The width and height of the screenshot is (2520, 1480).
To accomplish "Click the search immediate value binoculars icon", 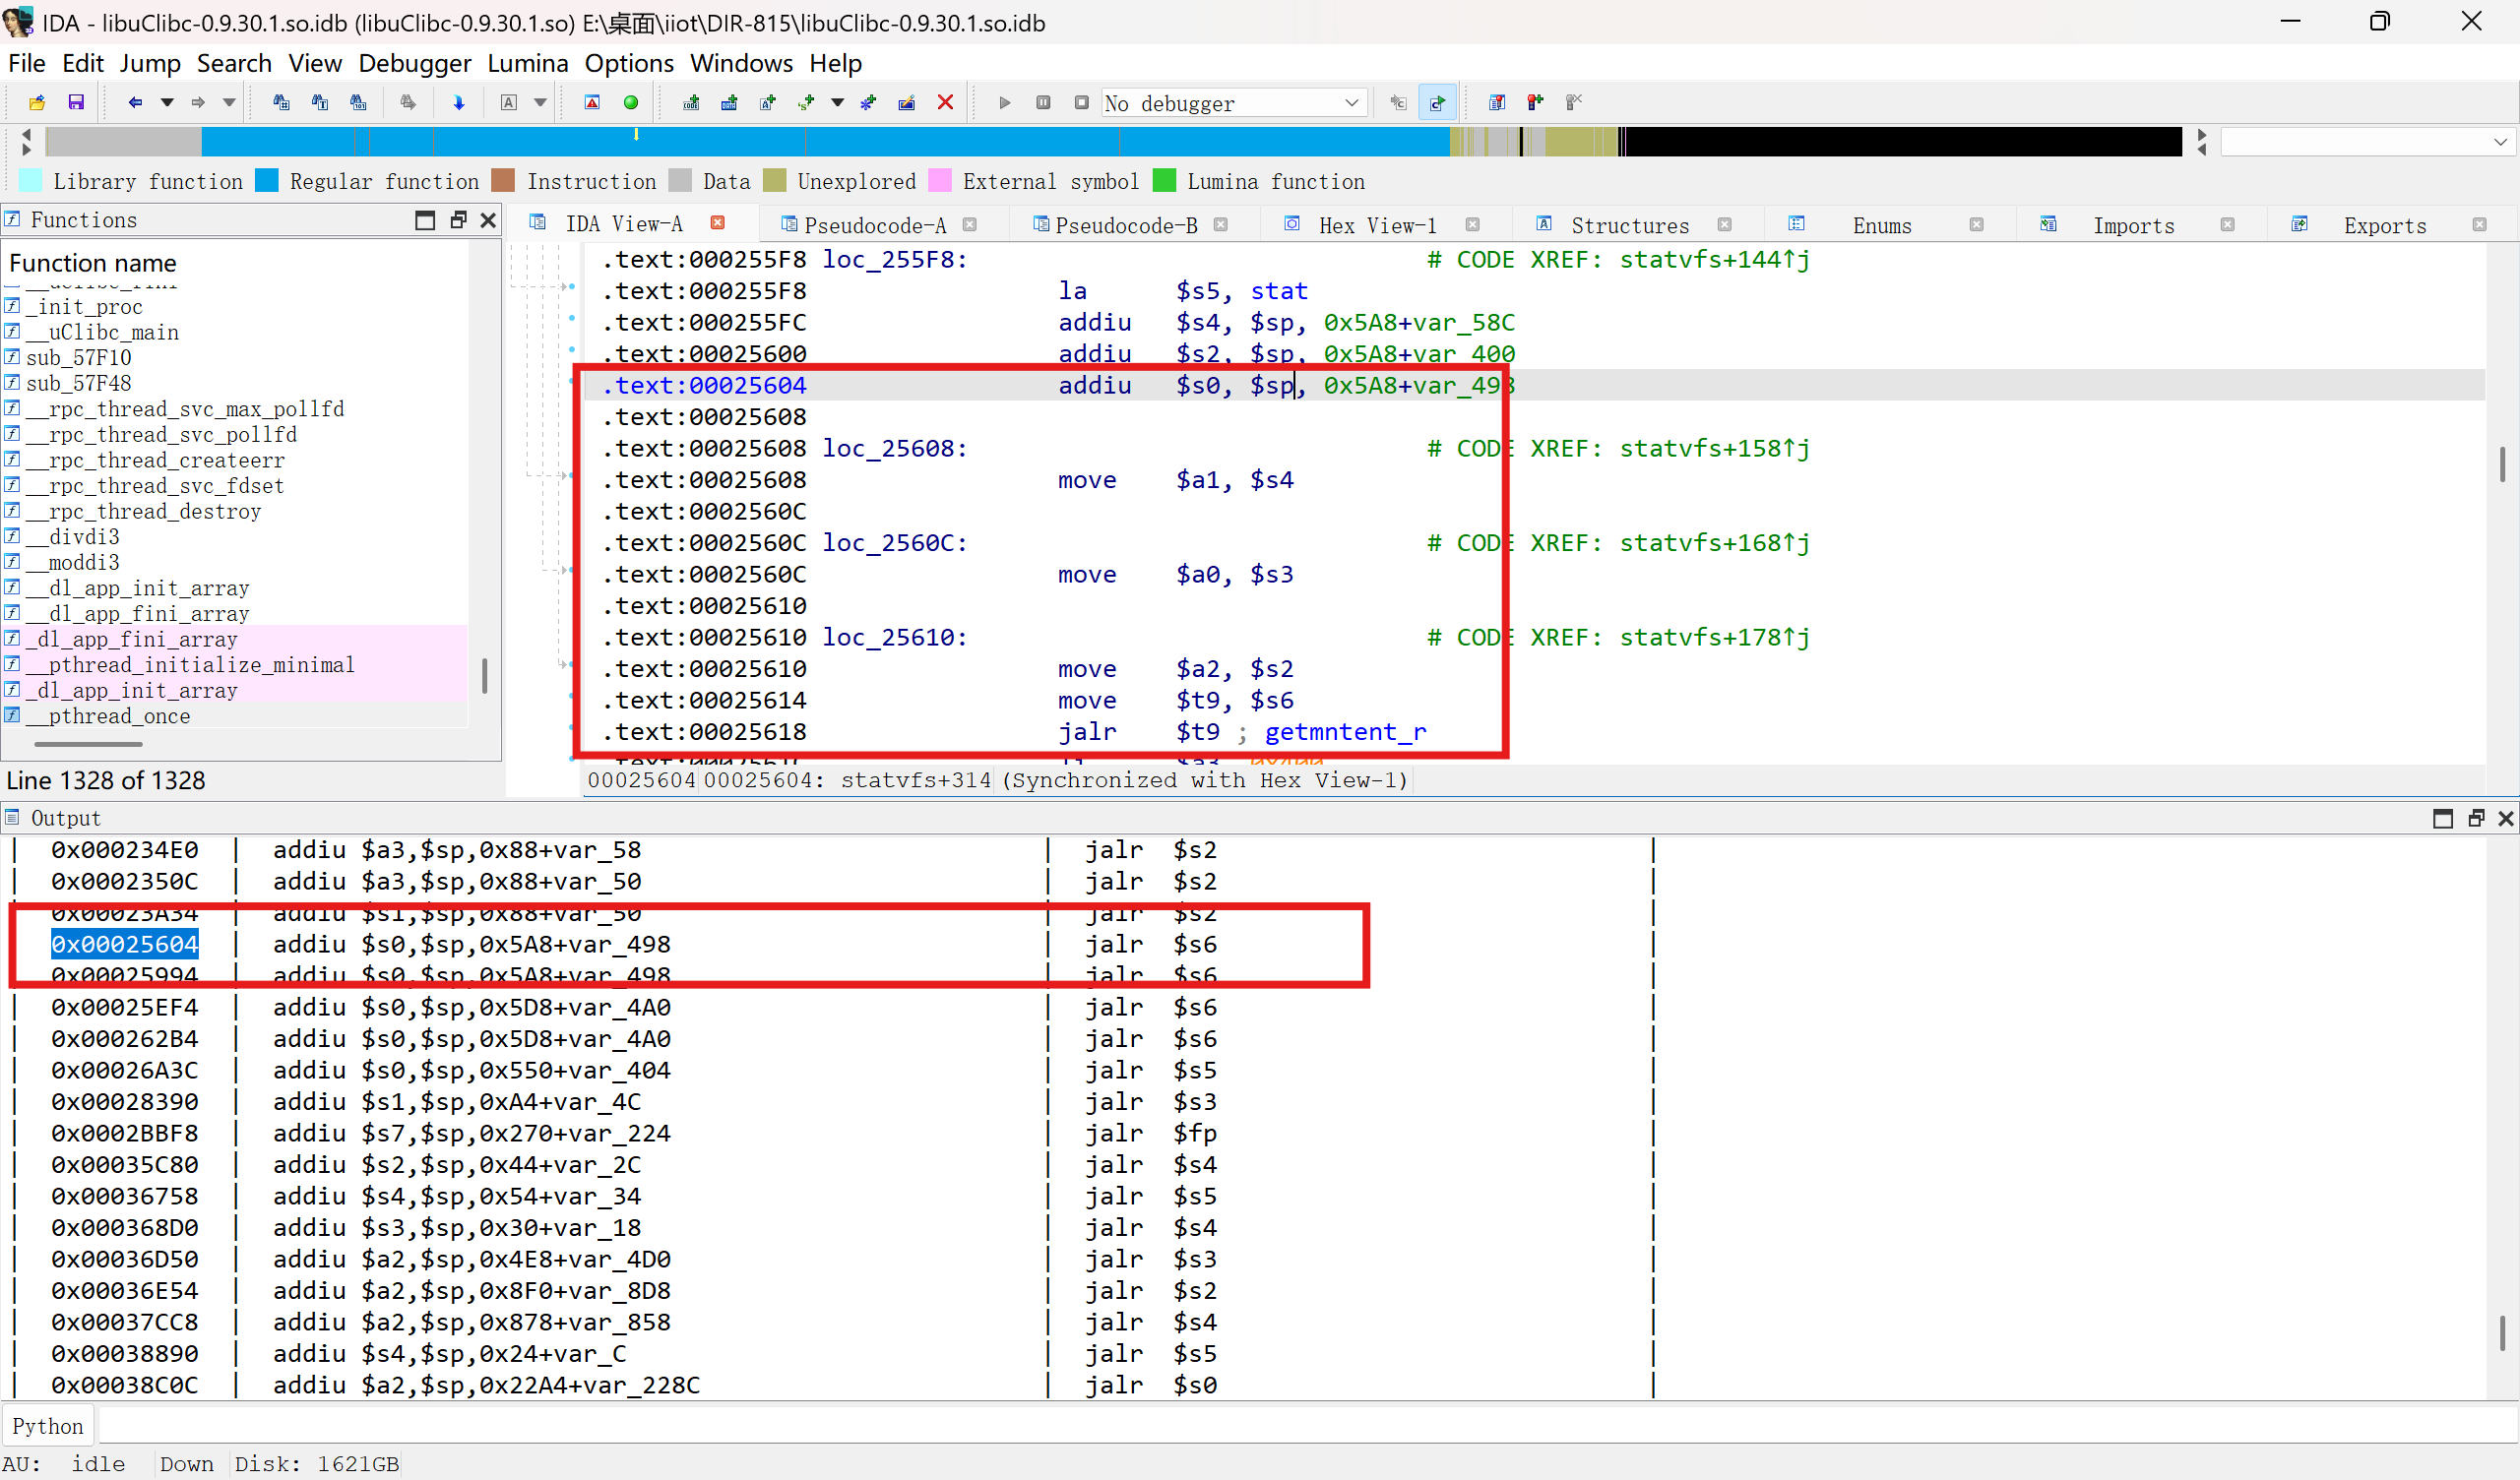I will click(x=281, y=102).
